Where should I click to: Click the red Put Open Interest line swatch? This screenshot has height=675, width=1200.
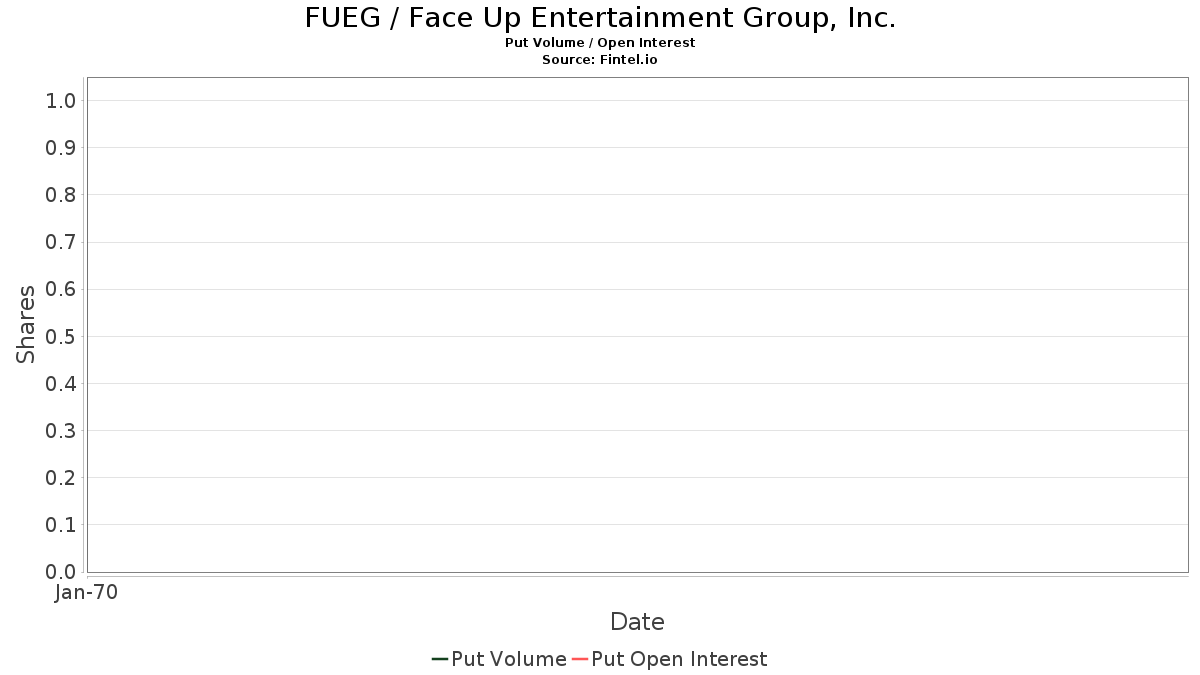click(x=580, y=659)
